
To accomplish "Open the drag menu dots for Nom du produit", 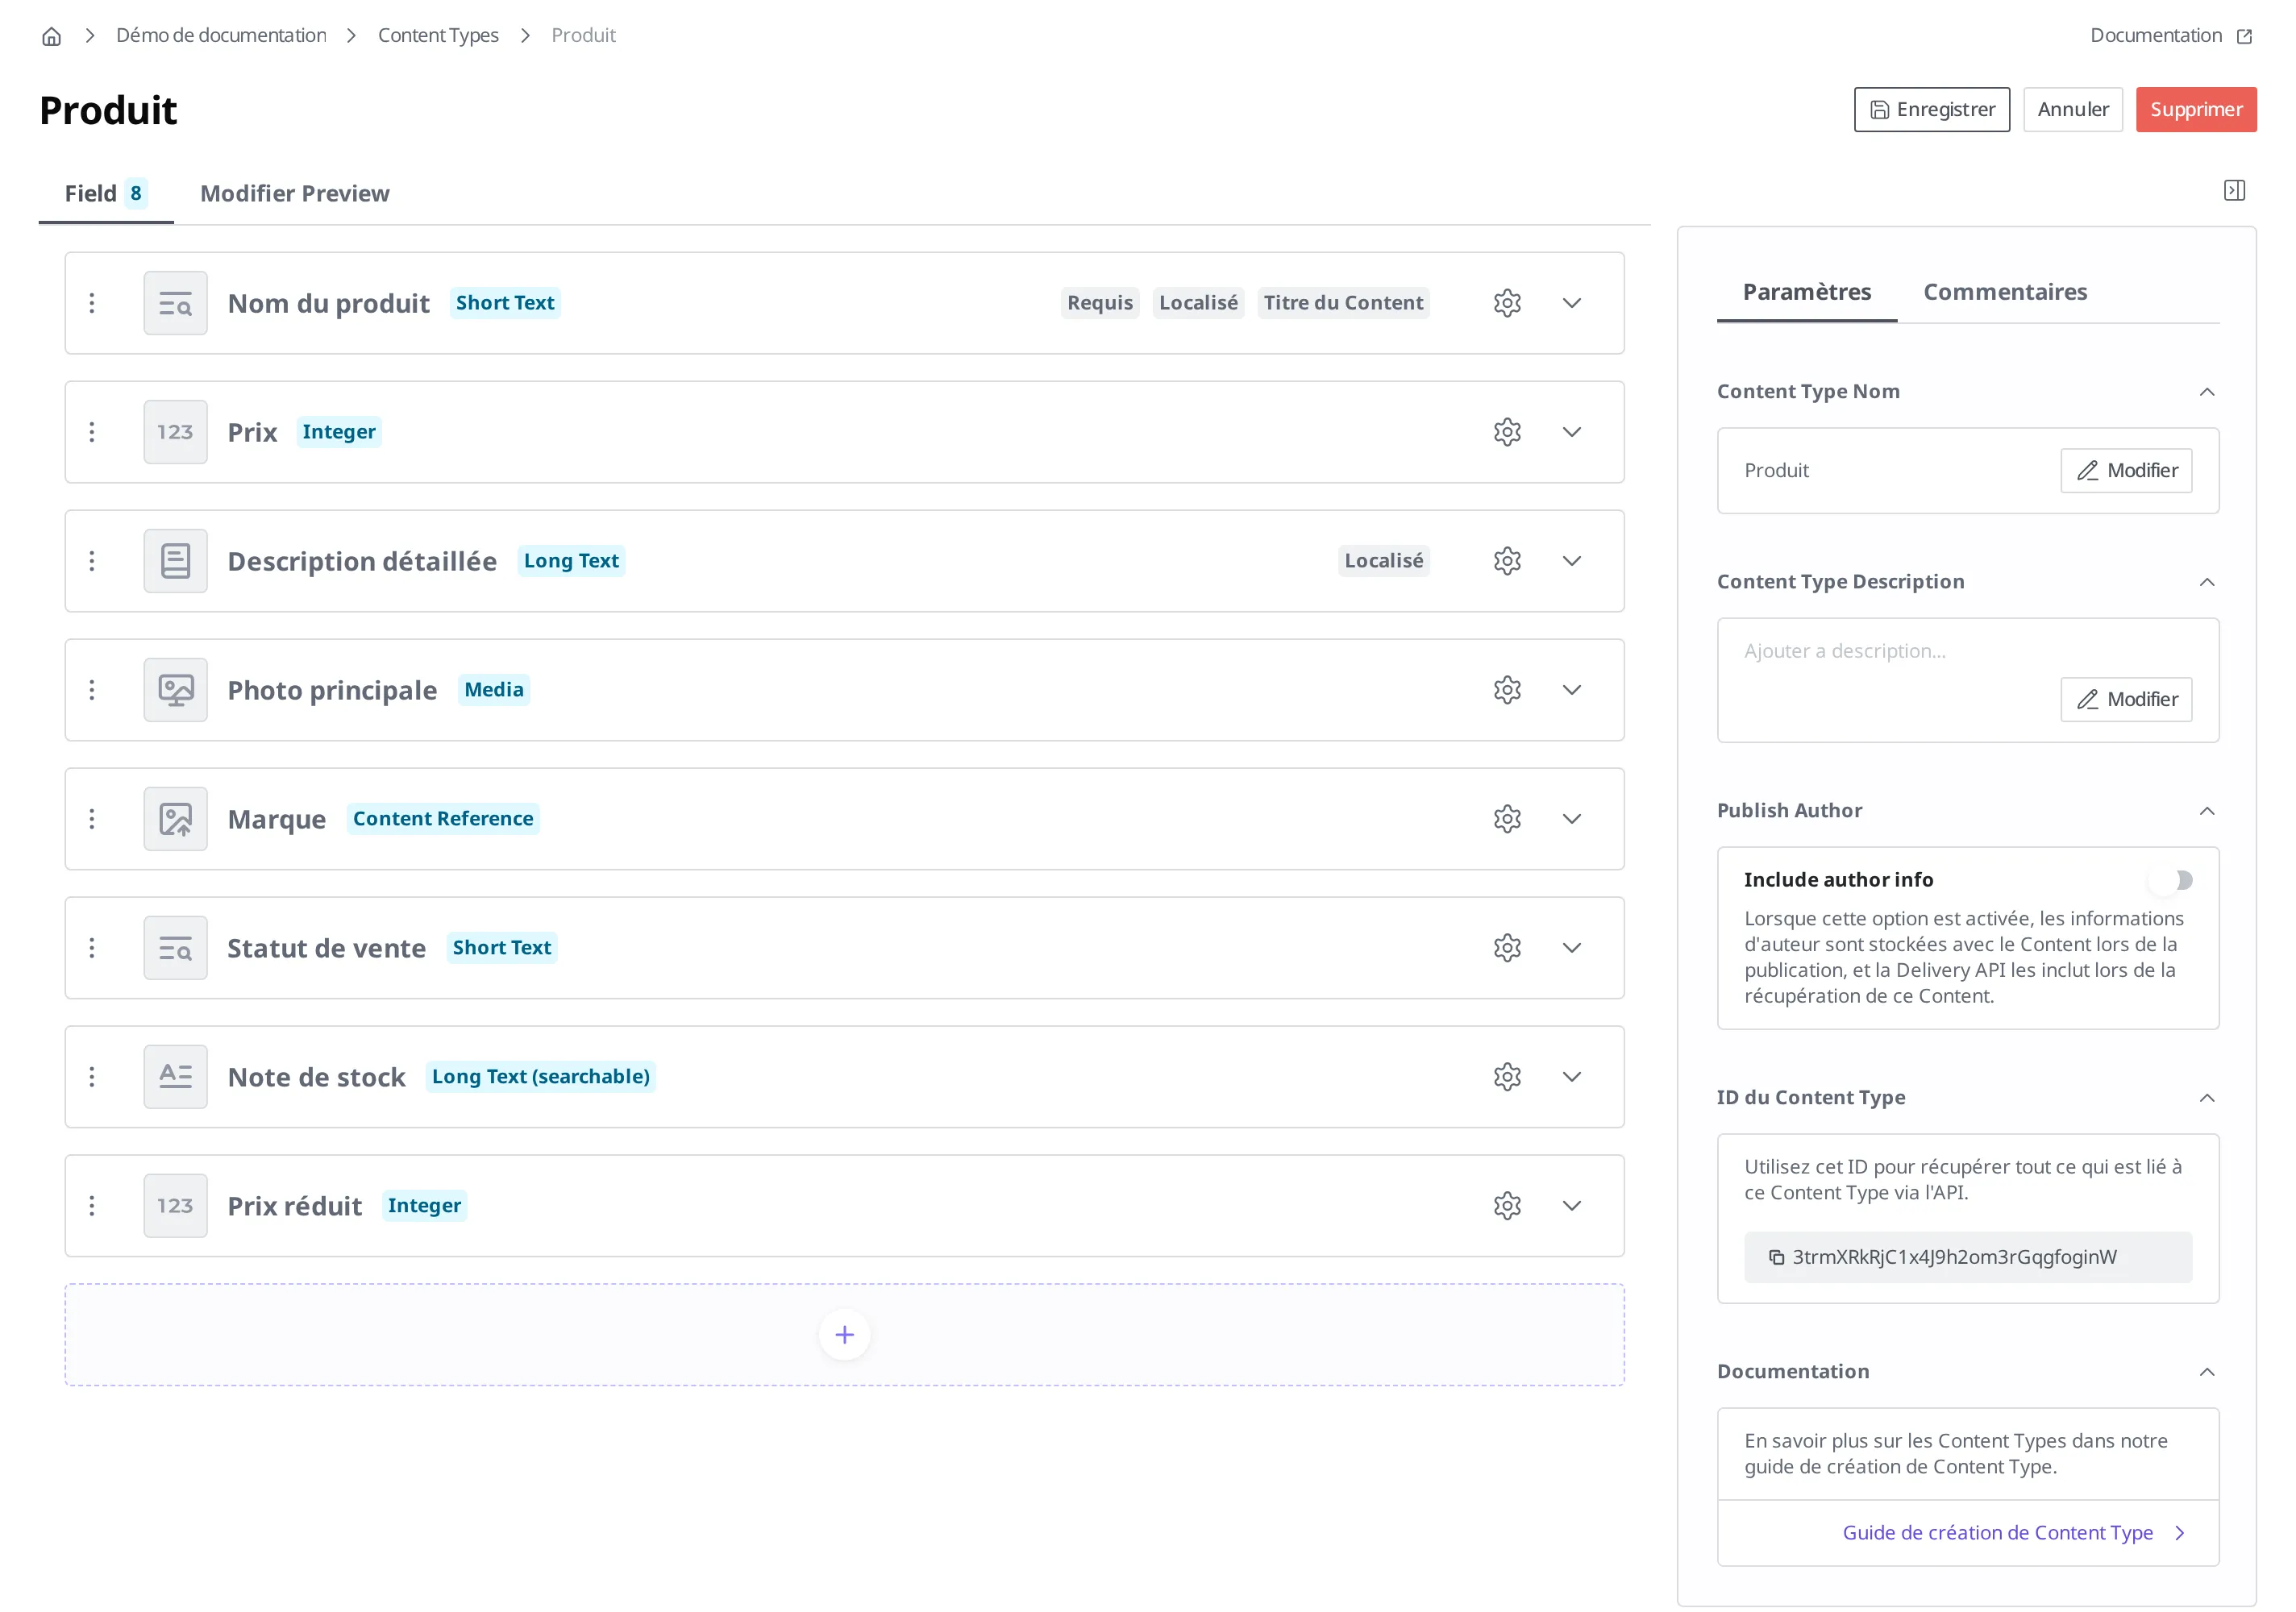I will (92, 303).
